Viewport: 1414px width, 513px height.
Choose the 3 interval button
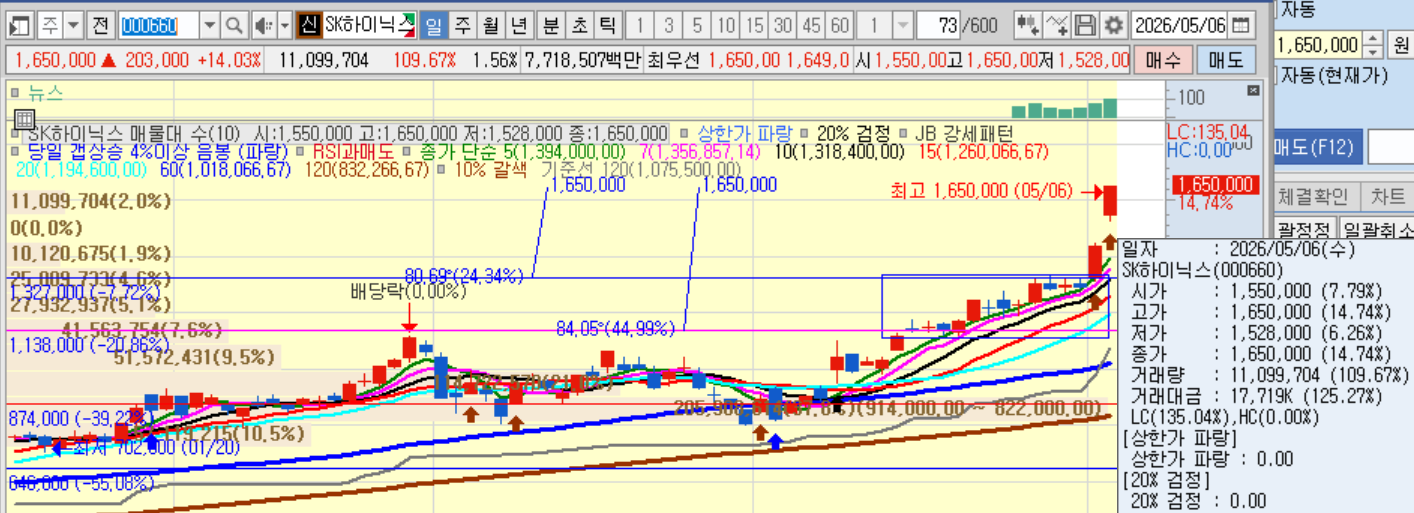[669, 25]
